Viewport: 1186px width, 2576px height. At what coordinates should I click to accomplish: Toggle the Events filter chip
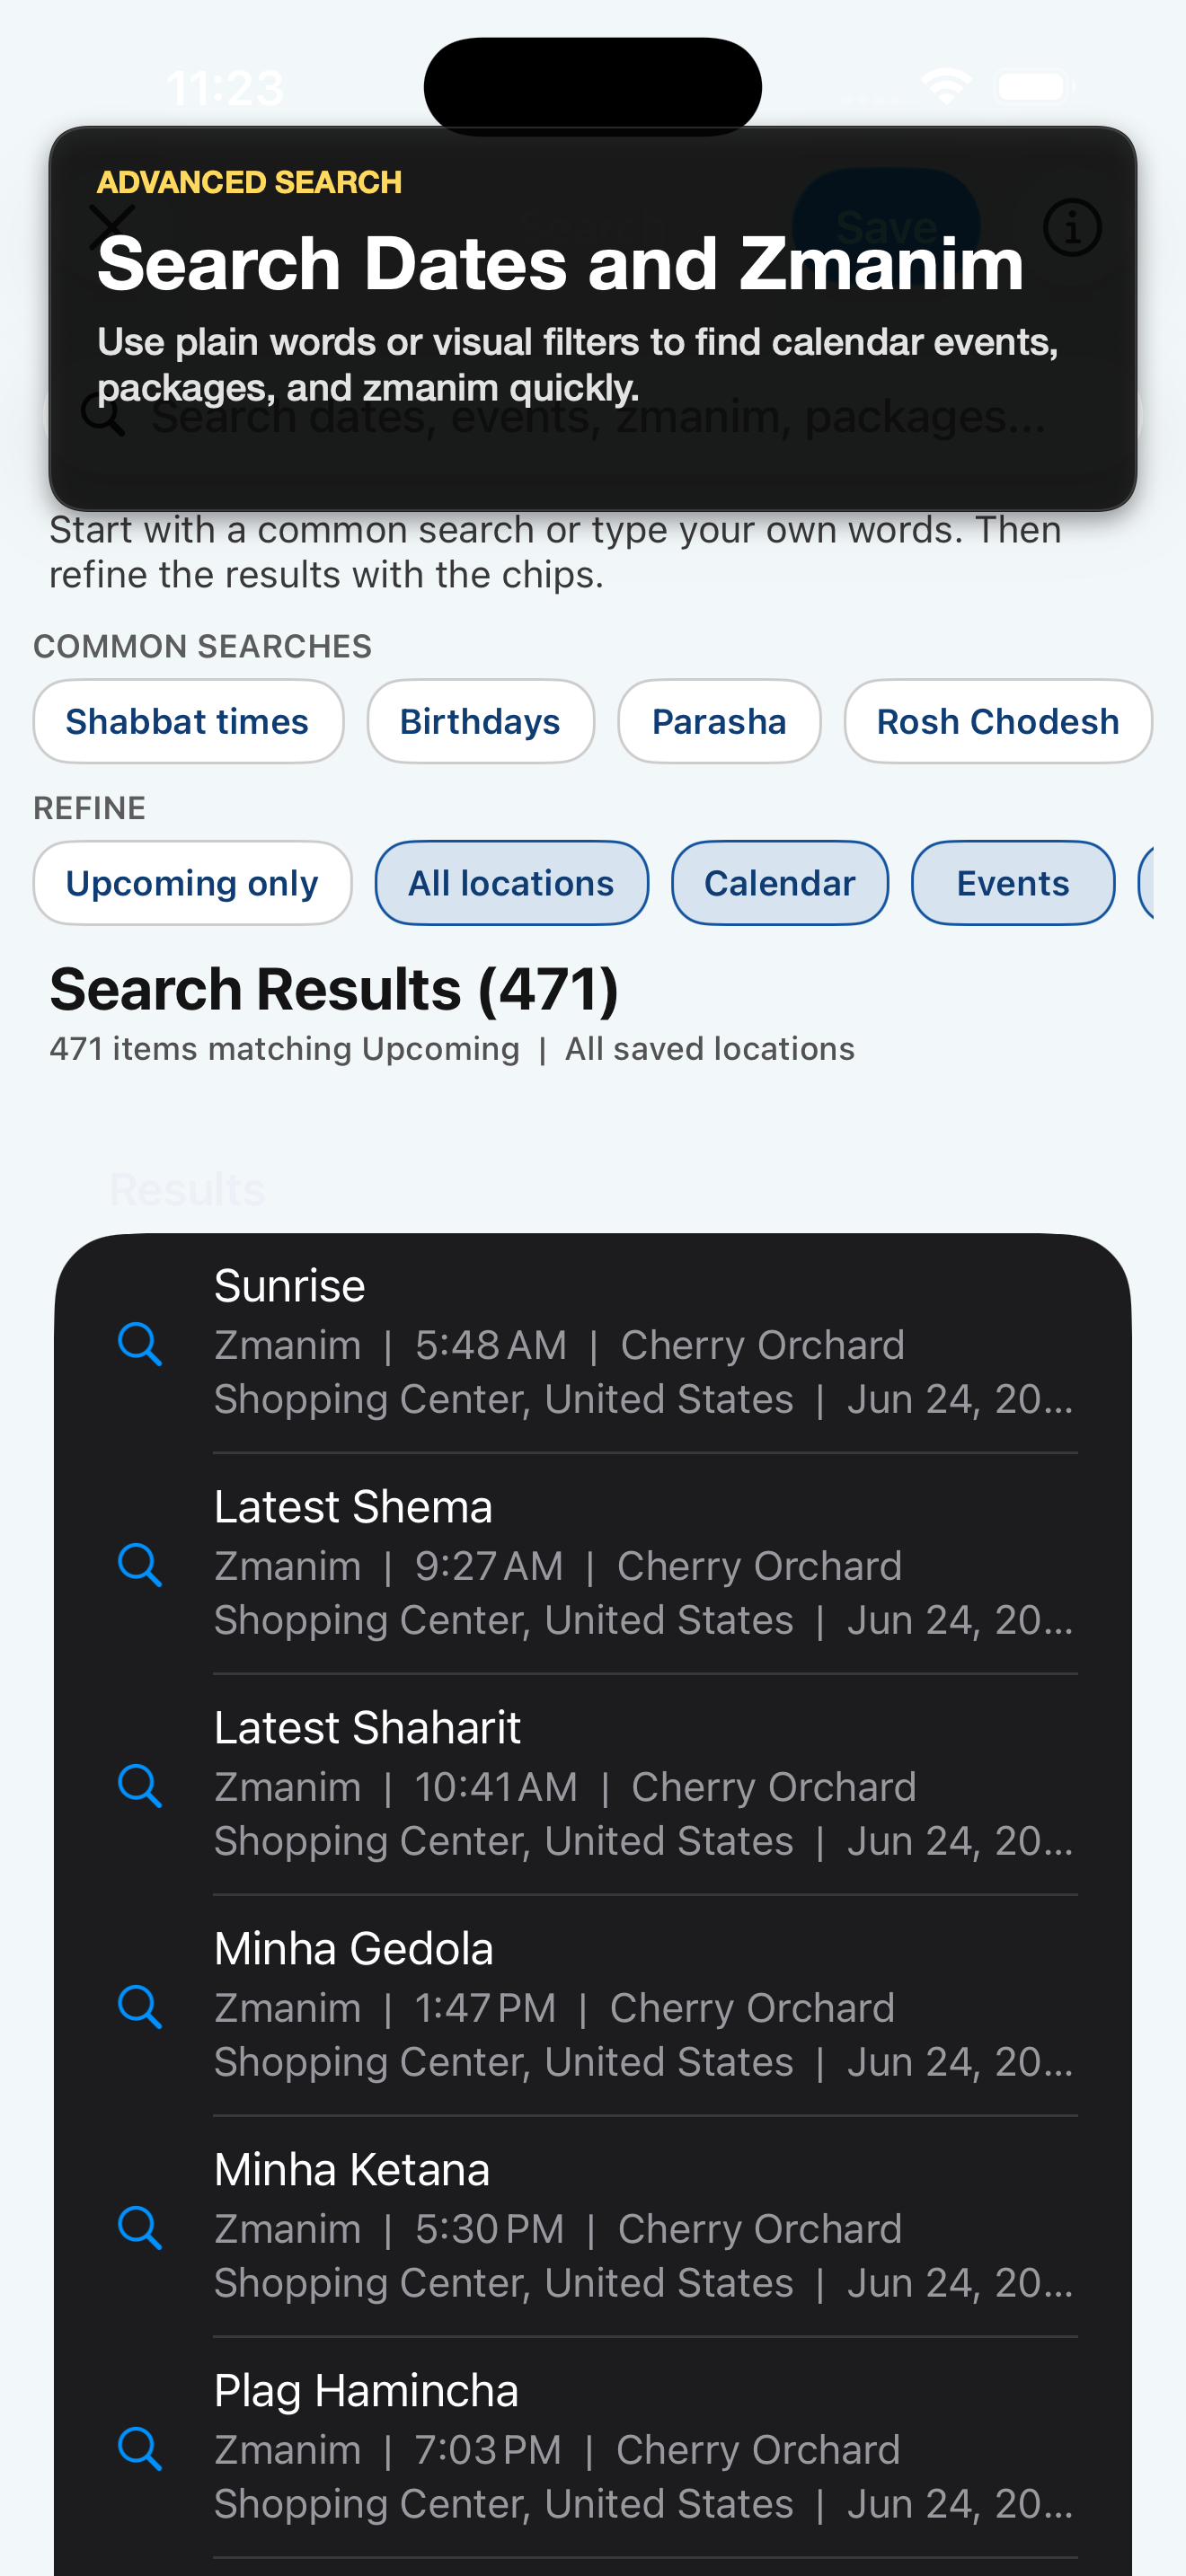point(1013,883)
